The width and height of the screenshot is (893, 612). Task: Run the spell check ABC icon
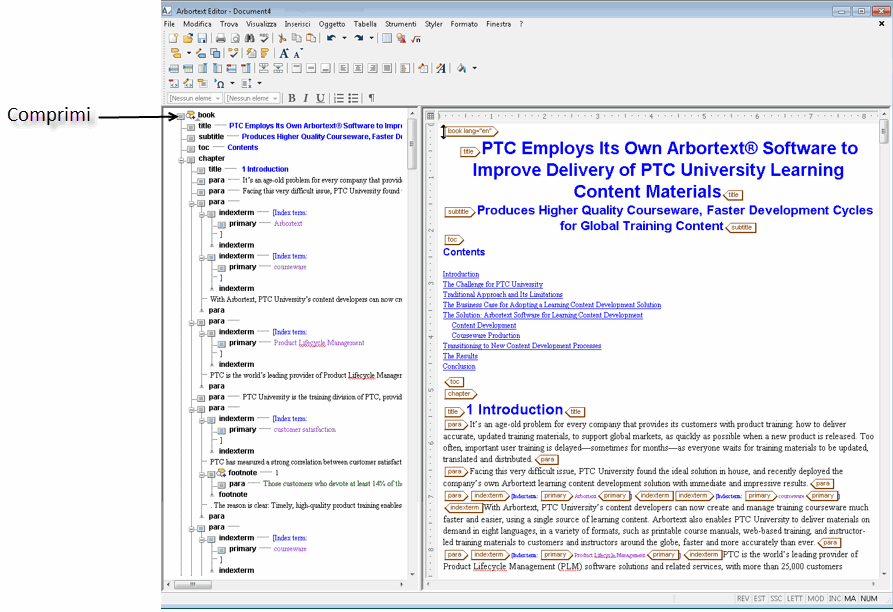264,38
